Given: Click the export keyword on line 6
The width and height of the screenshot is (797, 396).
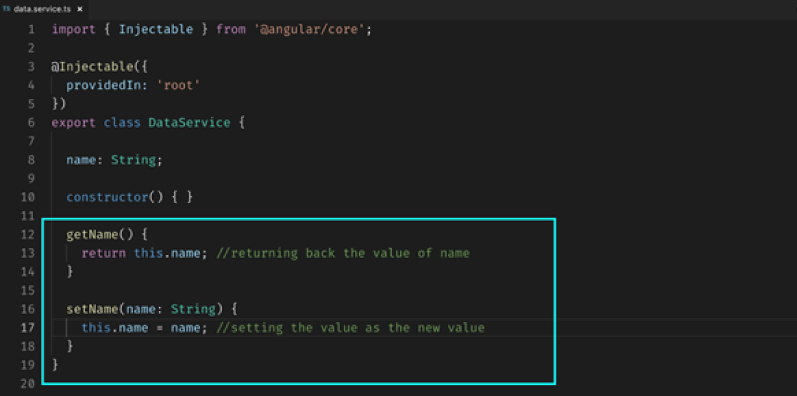Looking at the screenshot, I should pos(73,123).
